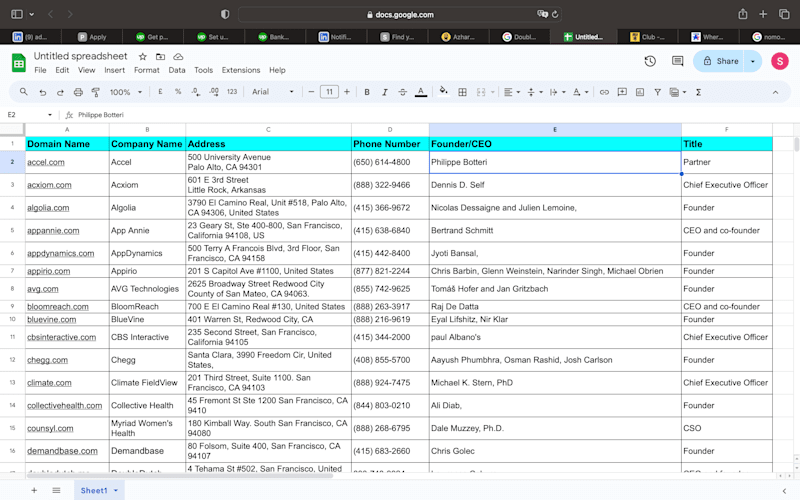Open text rotation dropdown
This screenshot has width=800, height=500.
click(x=580, y=92)
